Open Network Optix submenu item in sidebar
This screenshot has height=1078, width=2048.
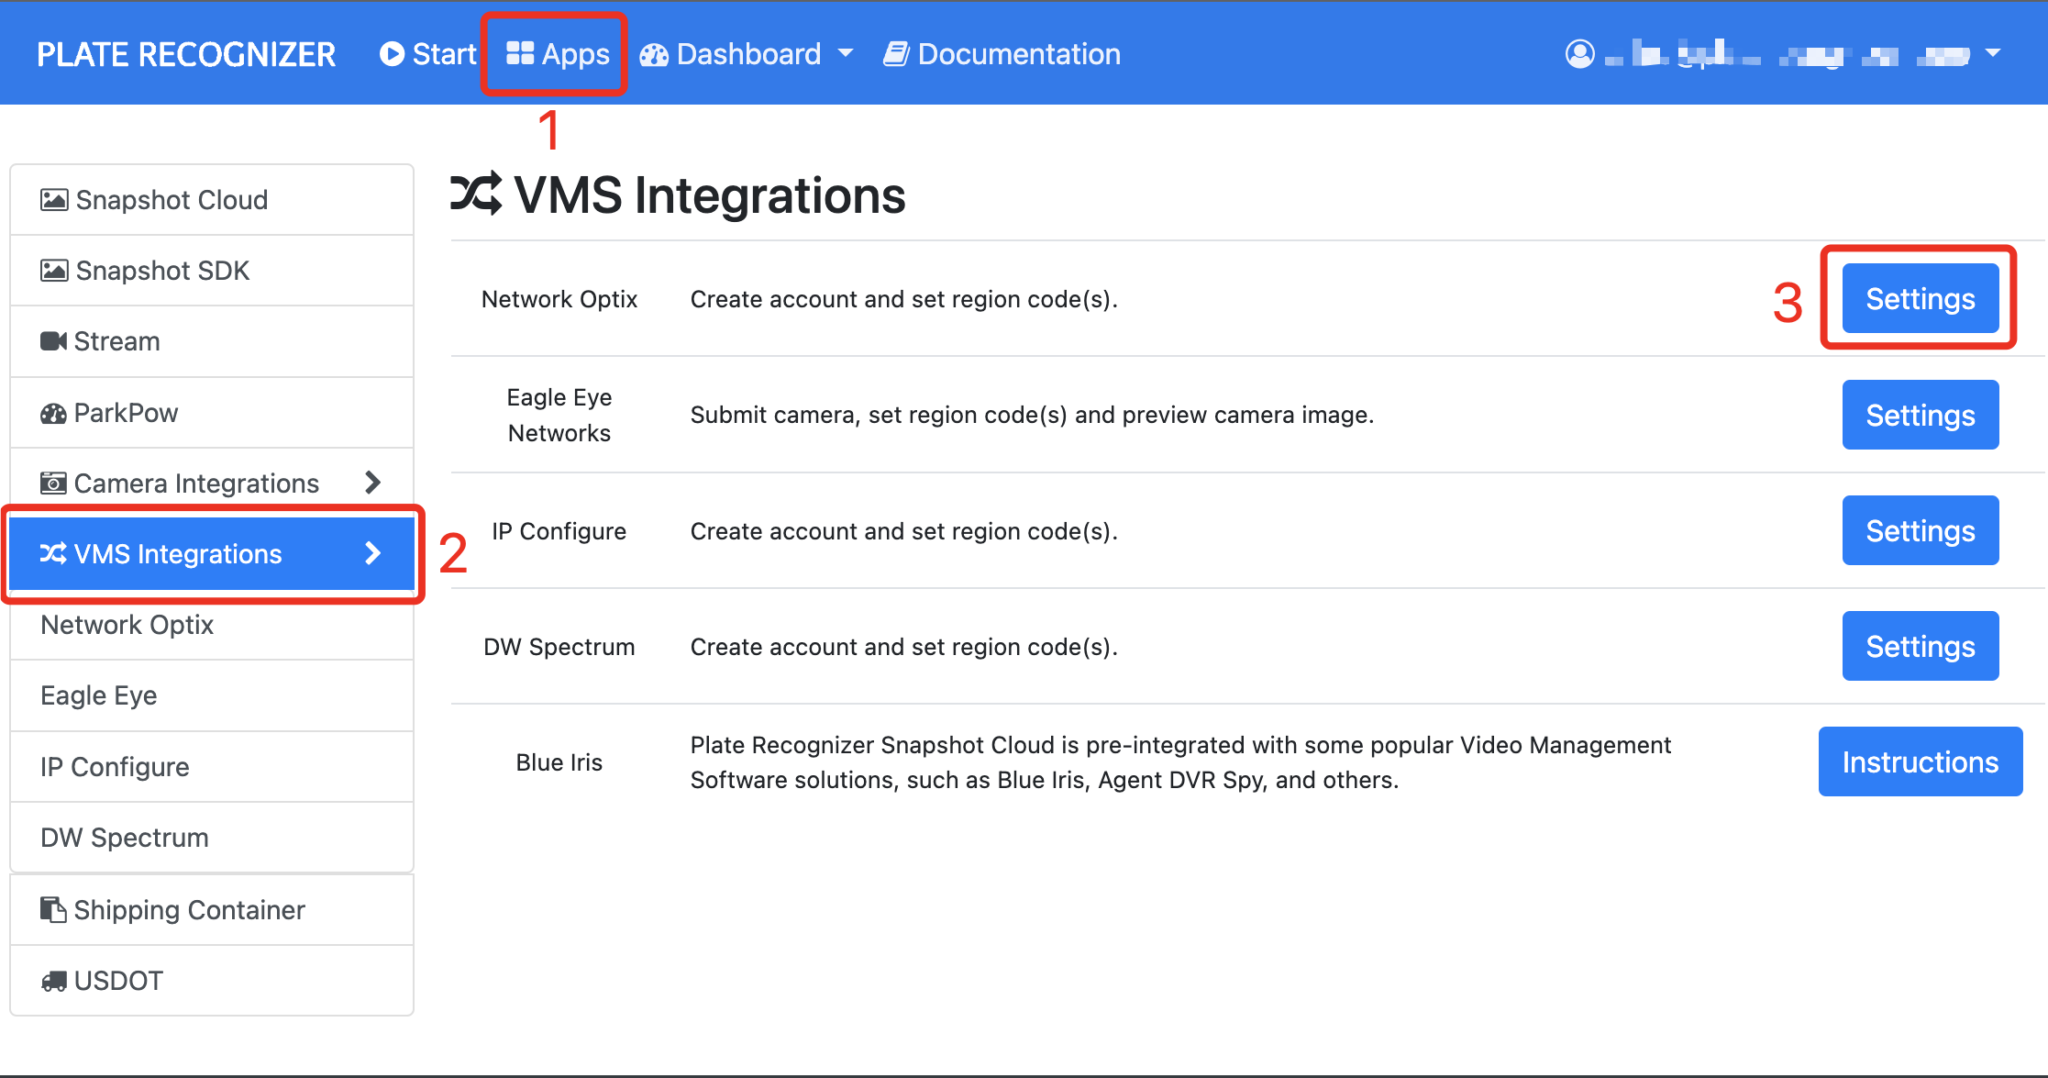212,625
